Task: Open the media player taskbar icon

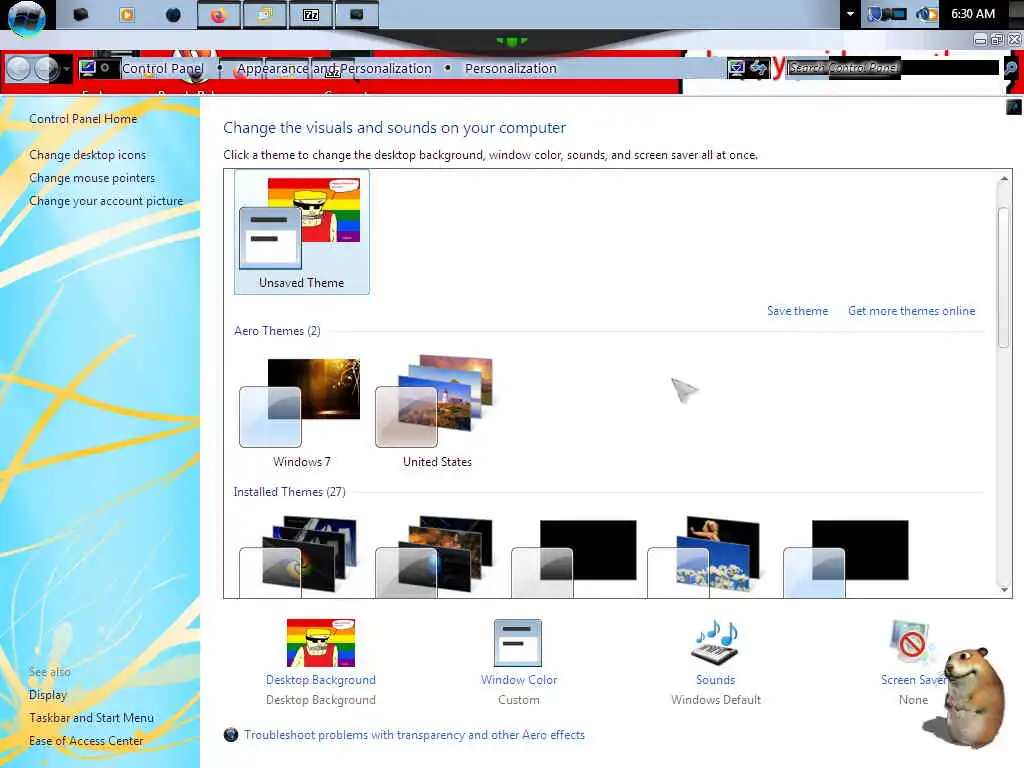Action: tap(127, 14)
